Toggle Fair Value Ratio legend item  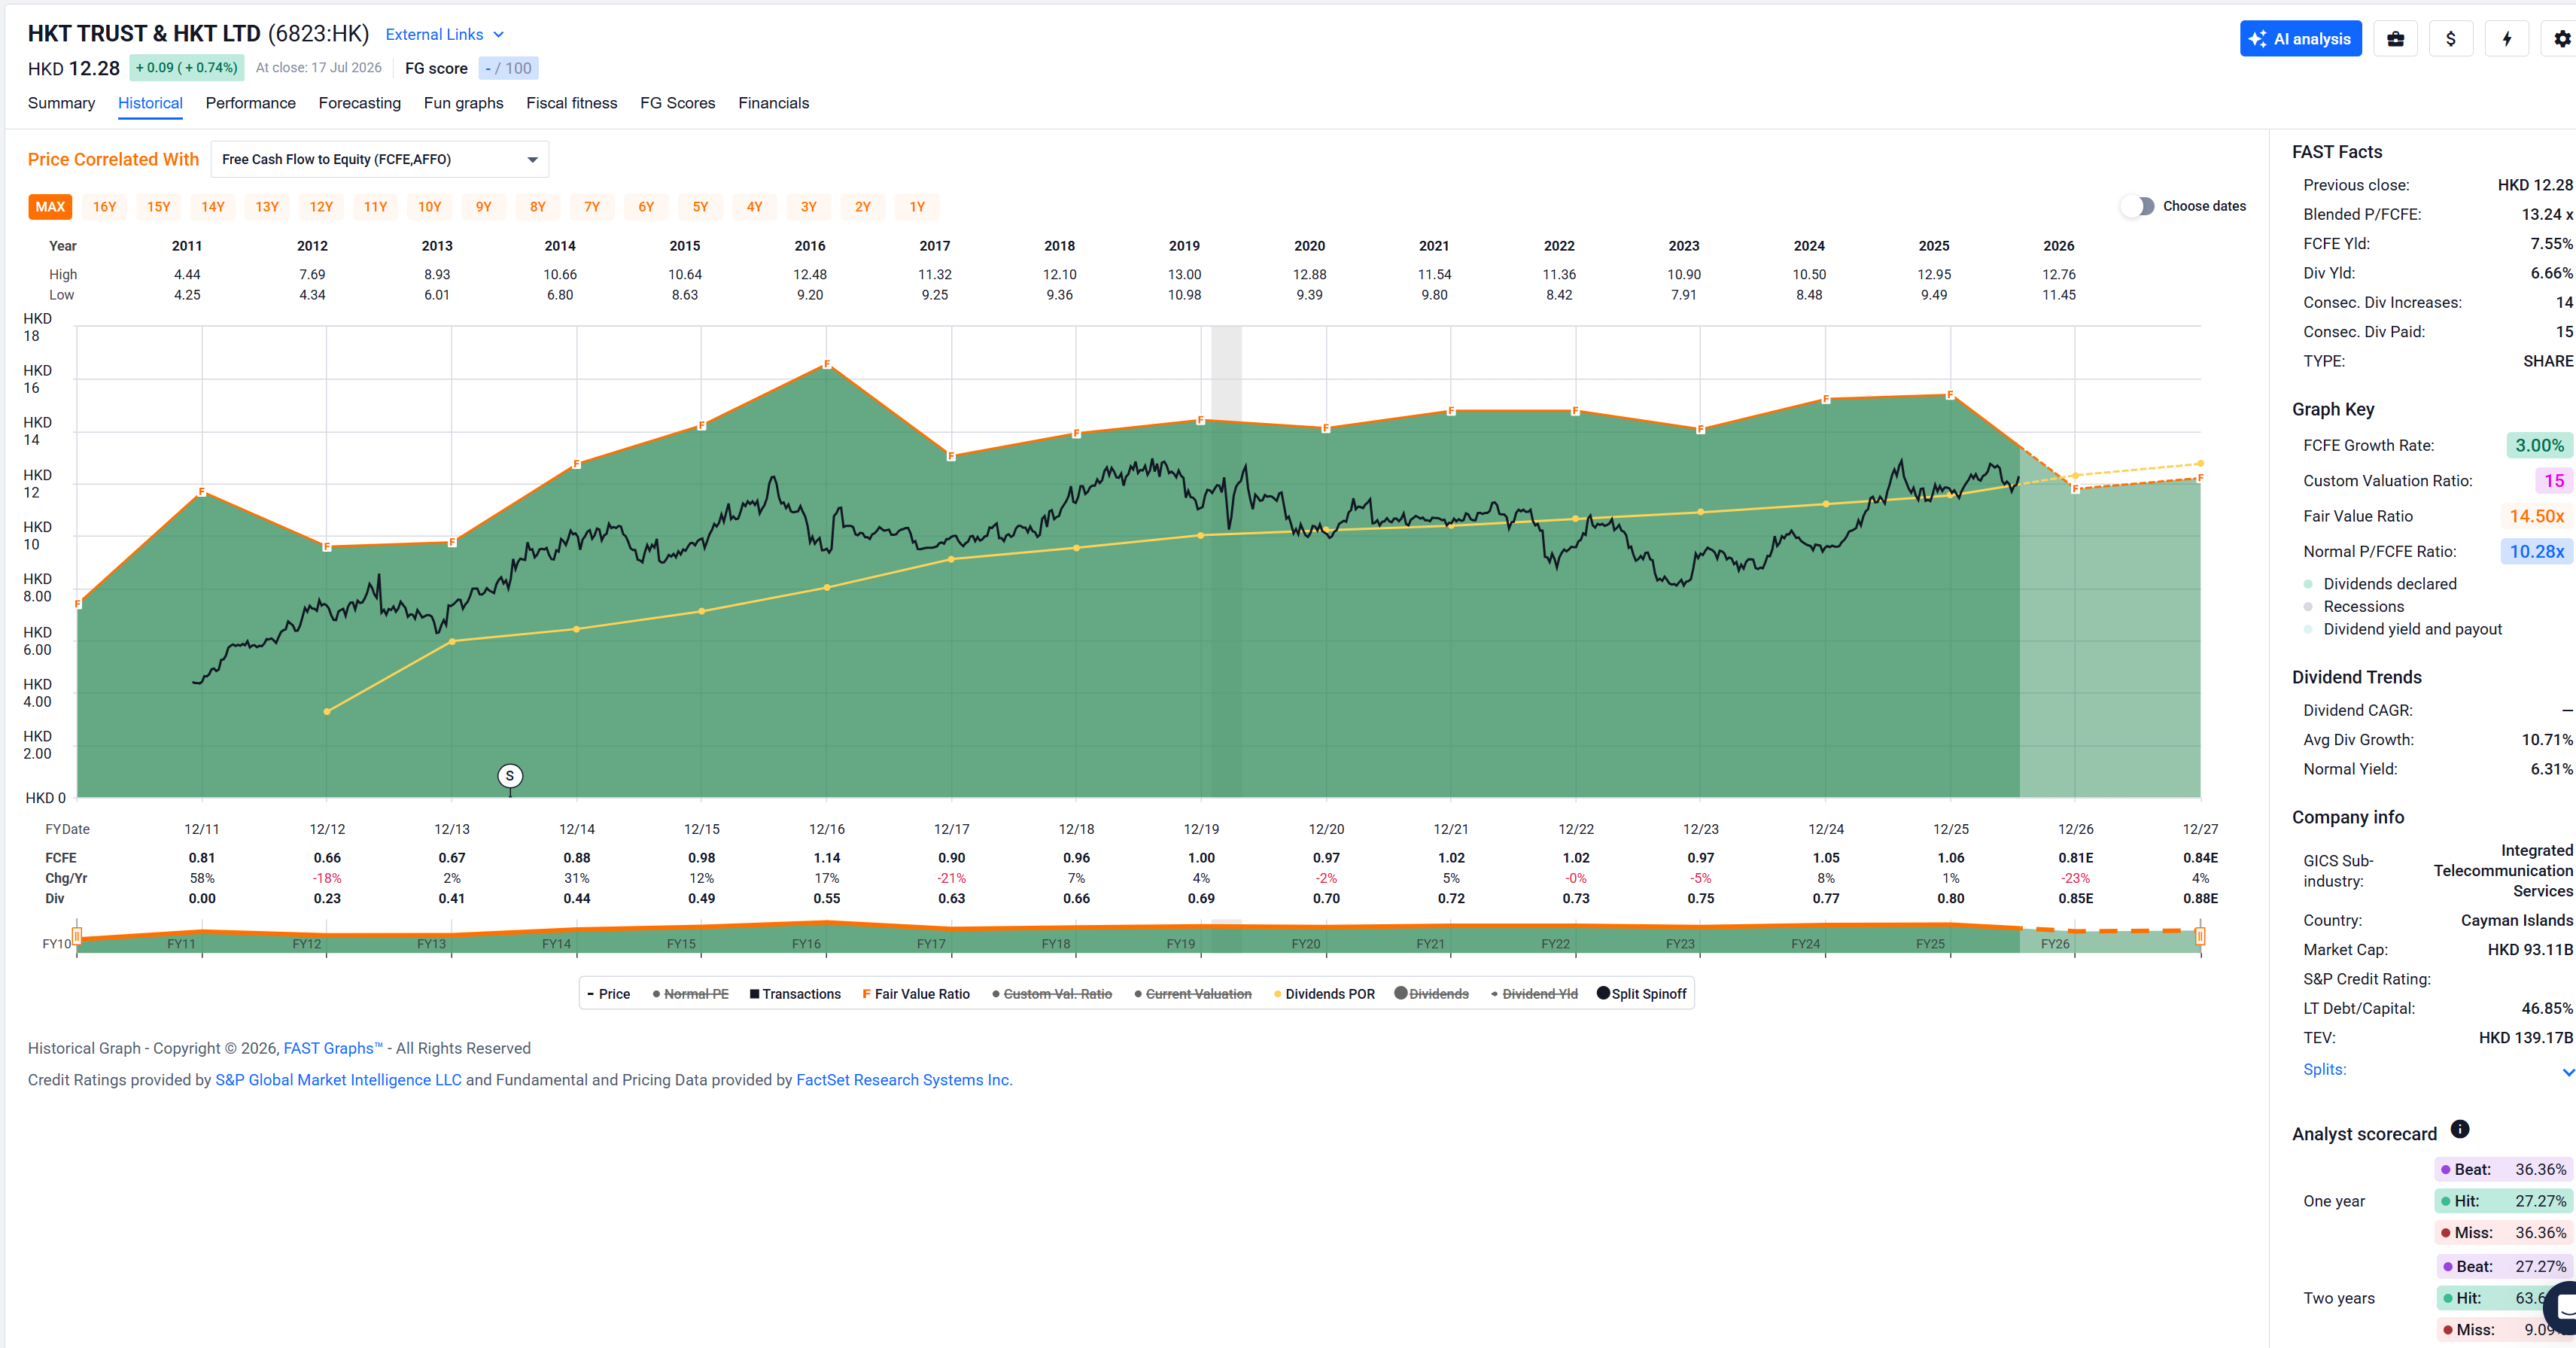pos(916,994)
